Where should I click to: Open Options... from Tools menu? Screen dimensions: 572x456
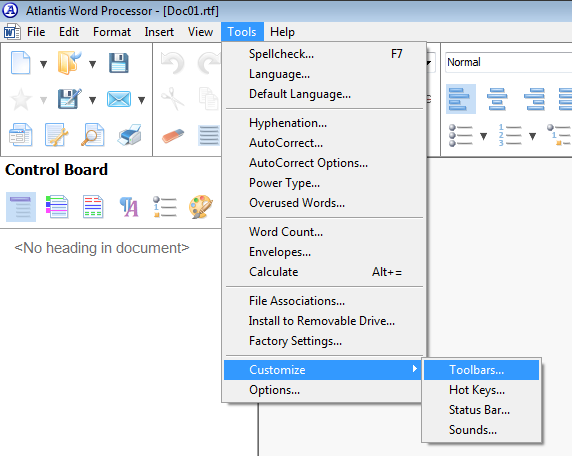323,390
